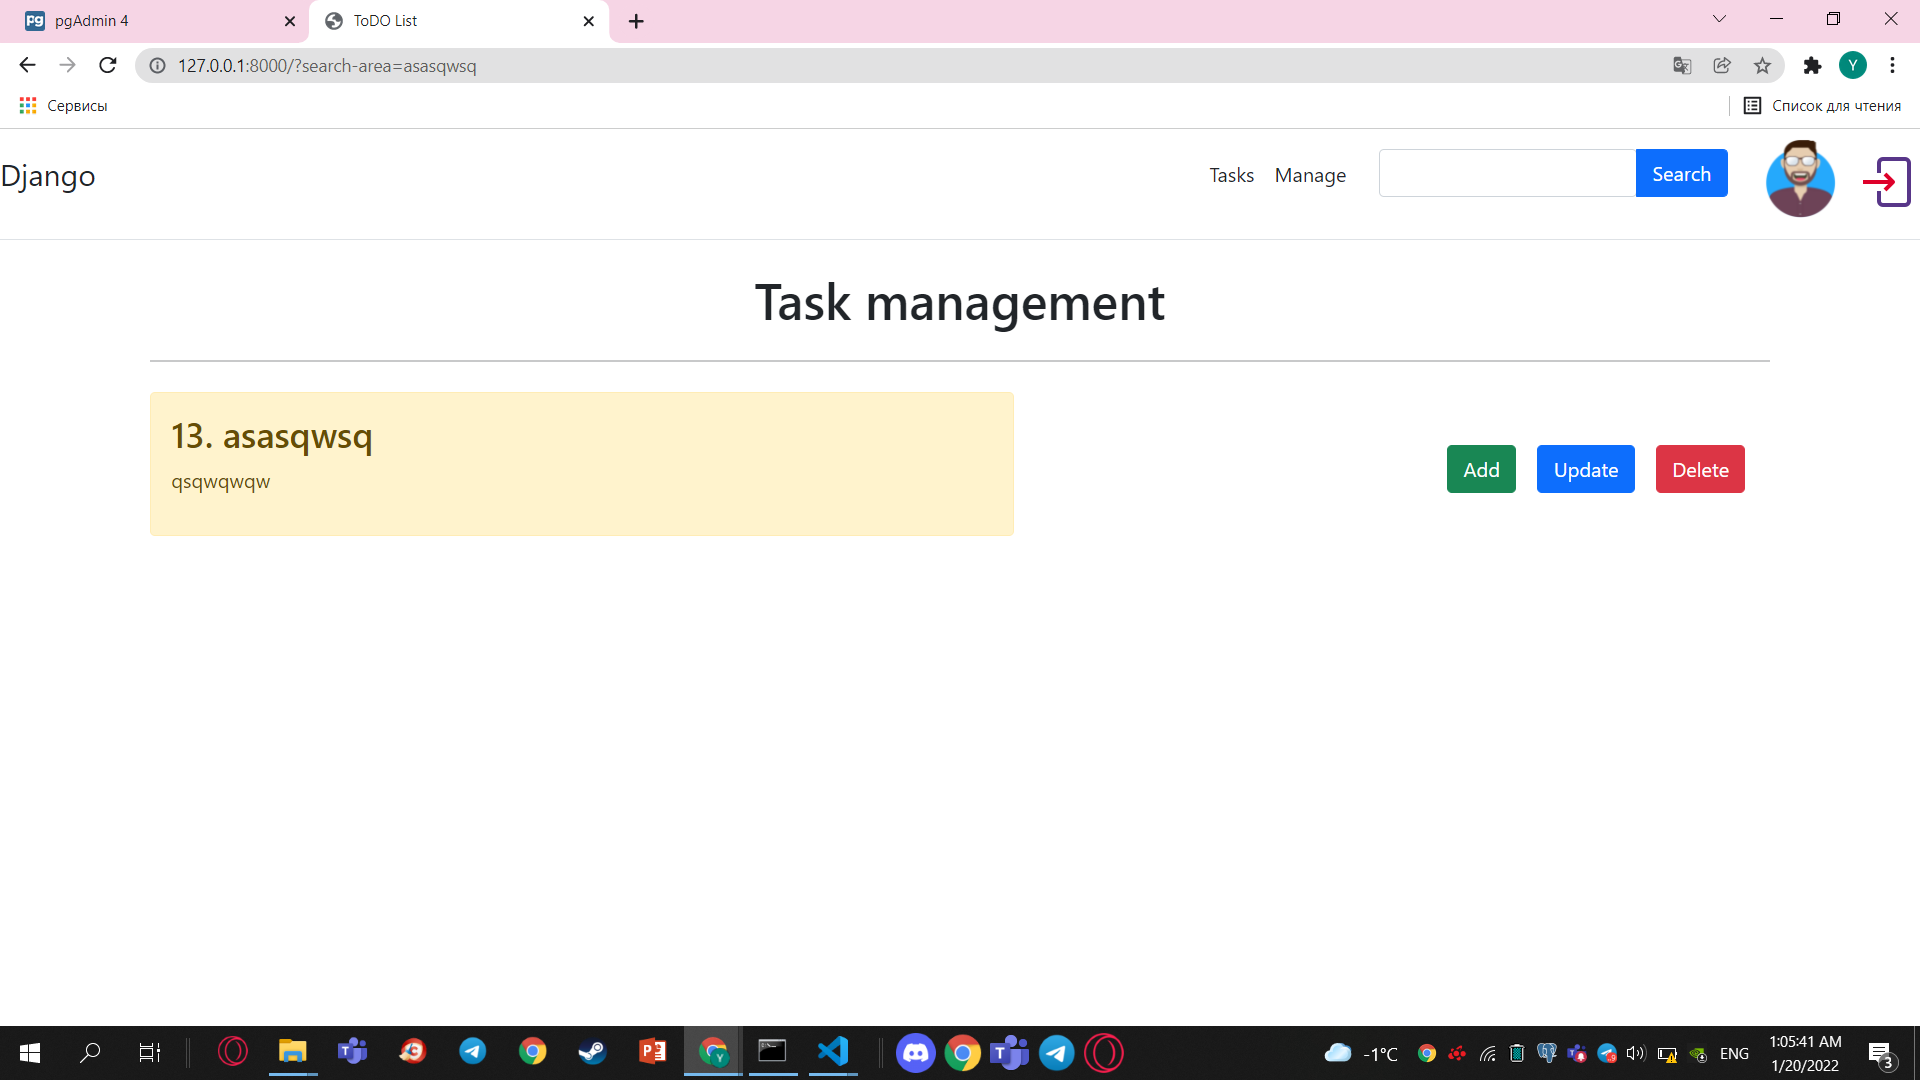Go back to previous page

coord(27,66)
